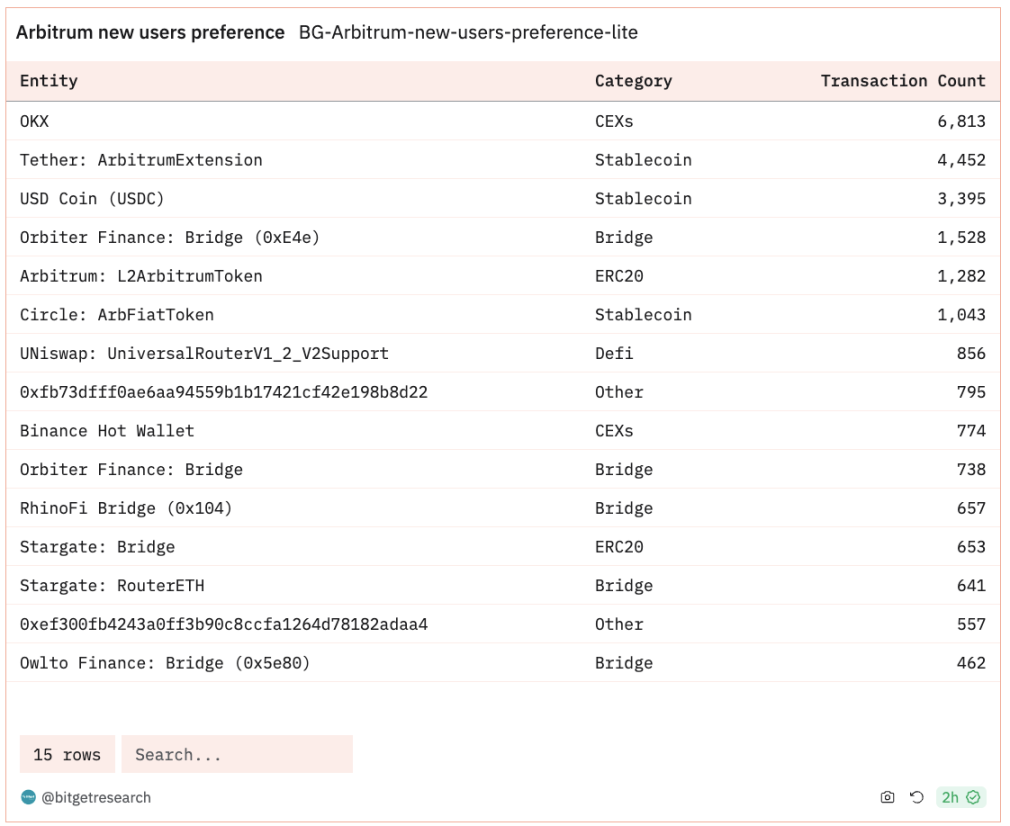Viewport: 1010px width, 826px height.
Task: Sort by the Entity column header
Action: pyautogui.click(x=48, y=81)
